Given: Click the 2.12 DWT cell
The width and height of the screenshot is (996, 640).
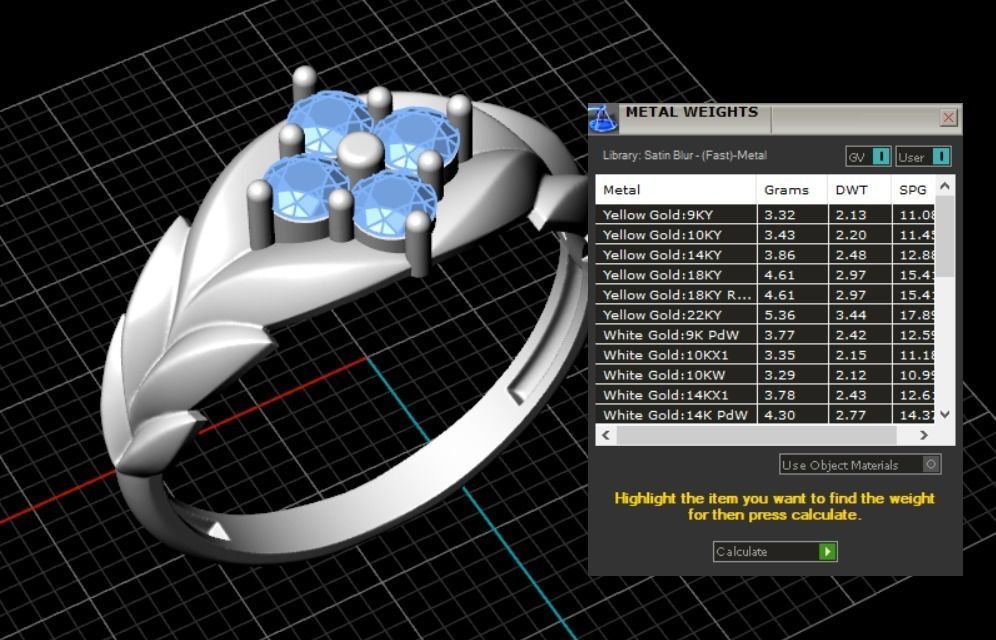Looking at the screenshot, I should (859, 375).
